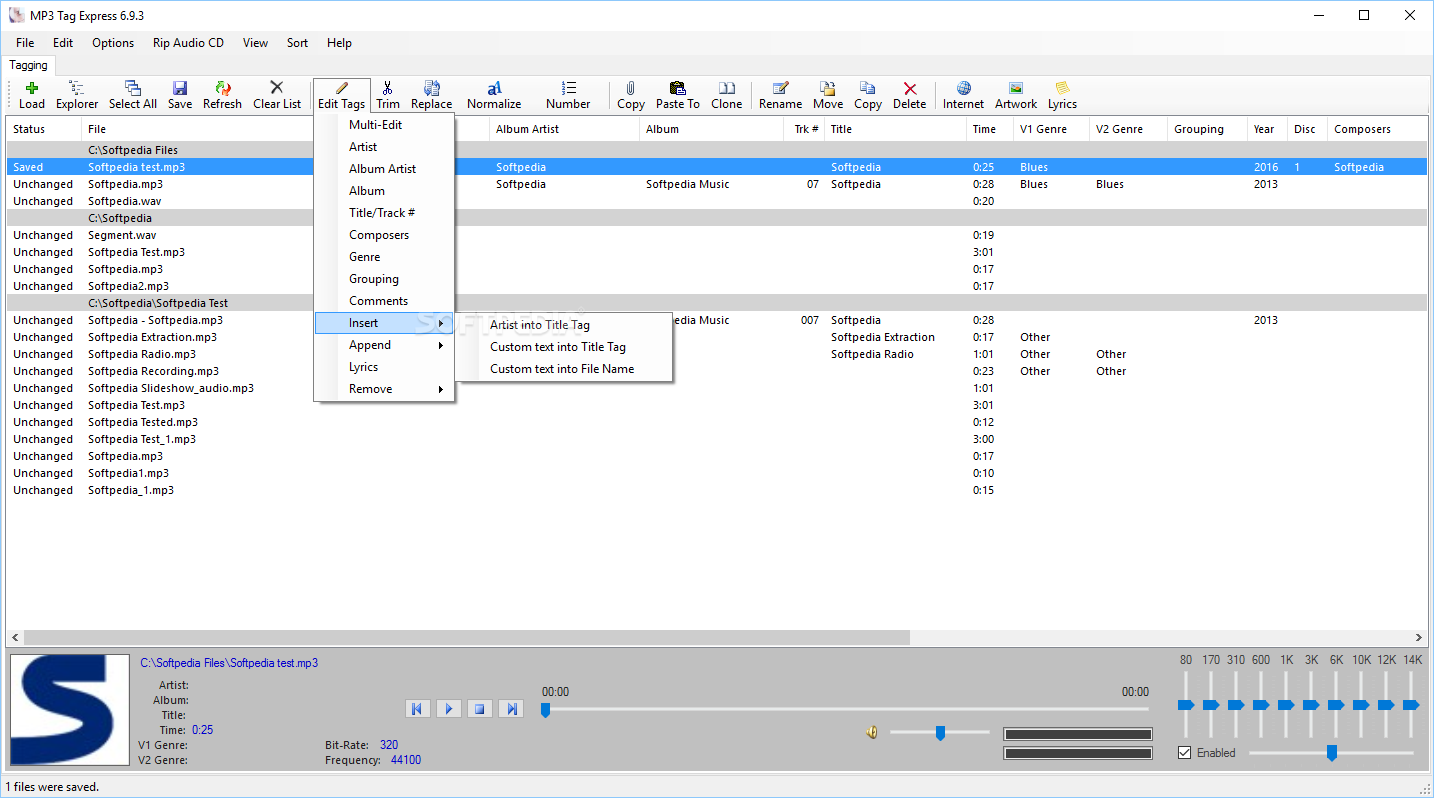
Task: Open the Number tracks tool
Action: [568, 95]
